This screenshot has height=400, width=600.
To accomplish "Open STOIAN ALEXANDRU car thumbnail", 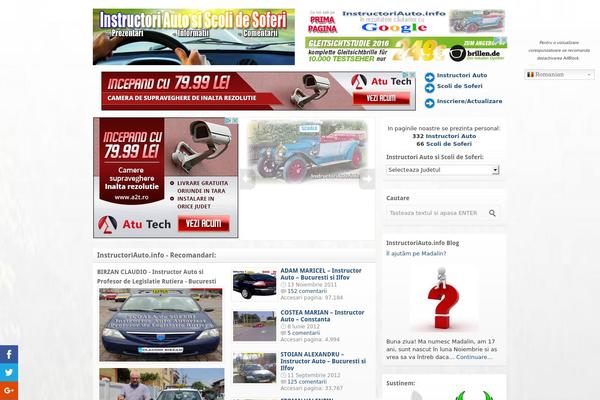I will coord(254,368).
